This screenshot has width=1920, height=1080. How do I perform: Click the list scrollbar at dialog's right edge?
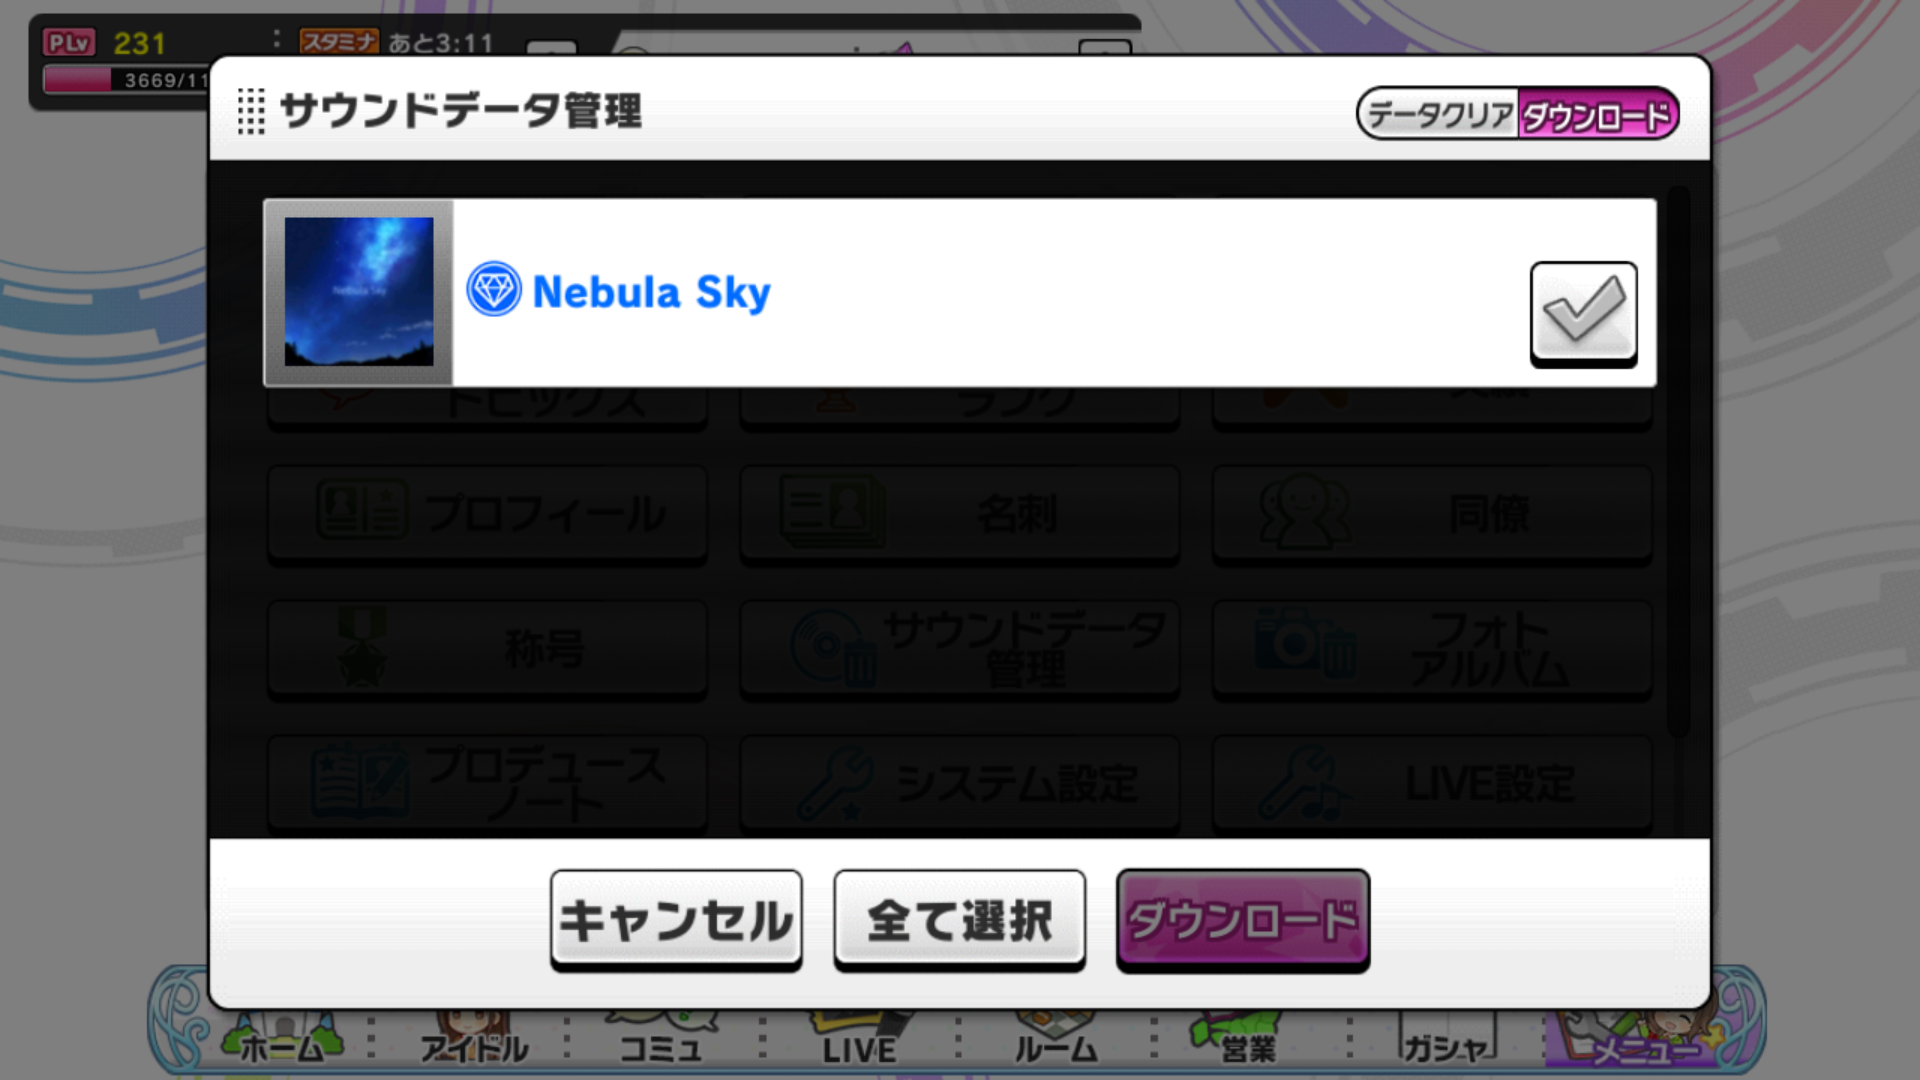click(1679, 462)
